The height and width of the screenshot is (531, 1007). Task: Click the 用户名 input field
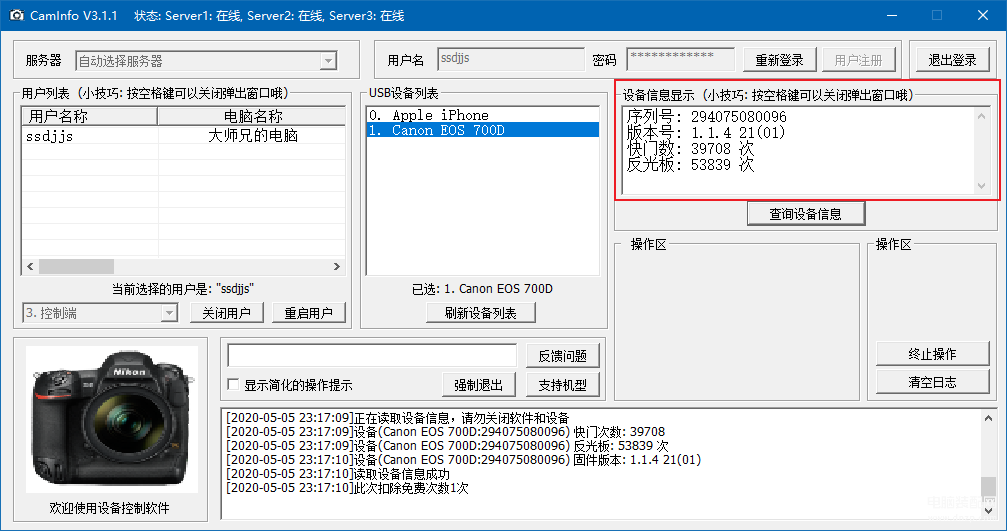[x=511, y=59]
